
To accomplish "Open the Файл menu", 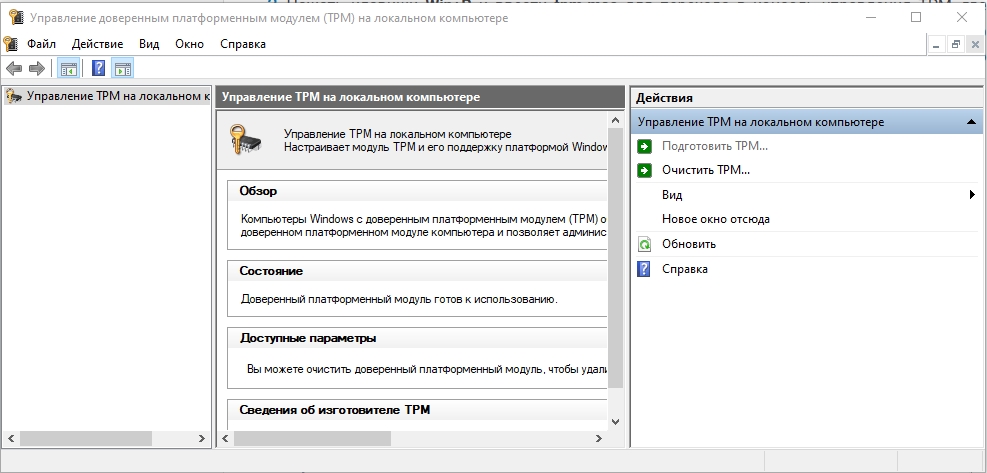I will [42, 44].
